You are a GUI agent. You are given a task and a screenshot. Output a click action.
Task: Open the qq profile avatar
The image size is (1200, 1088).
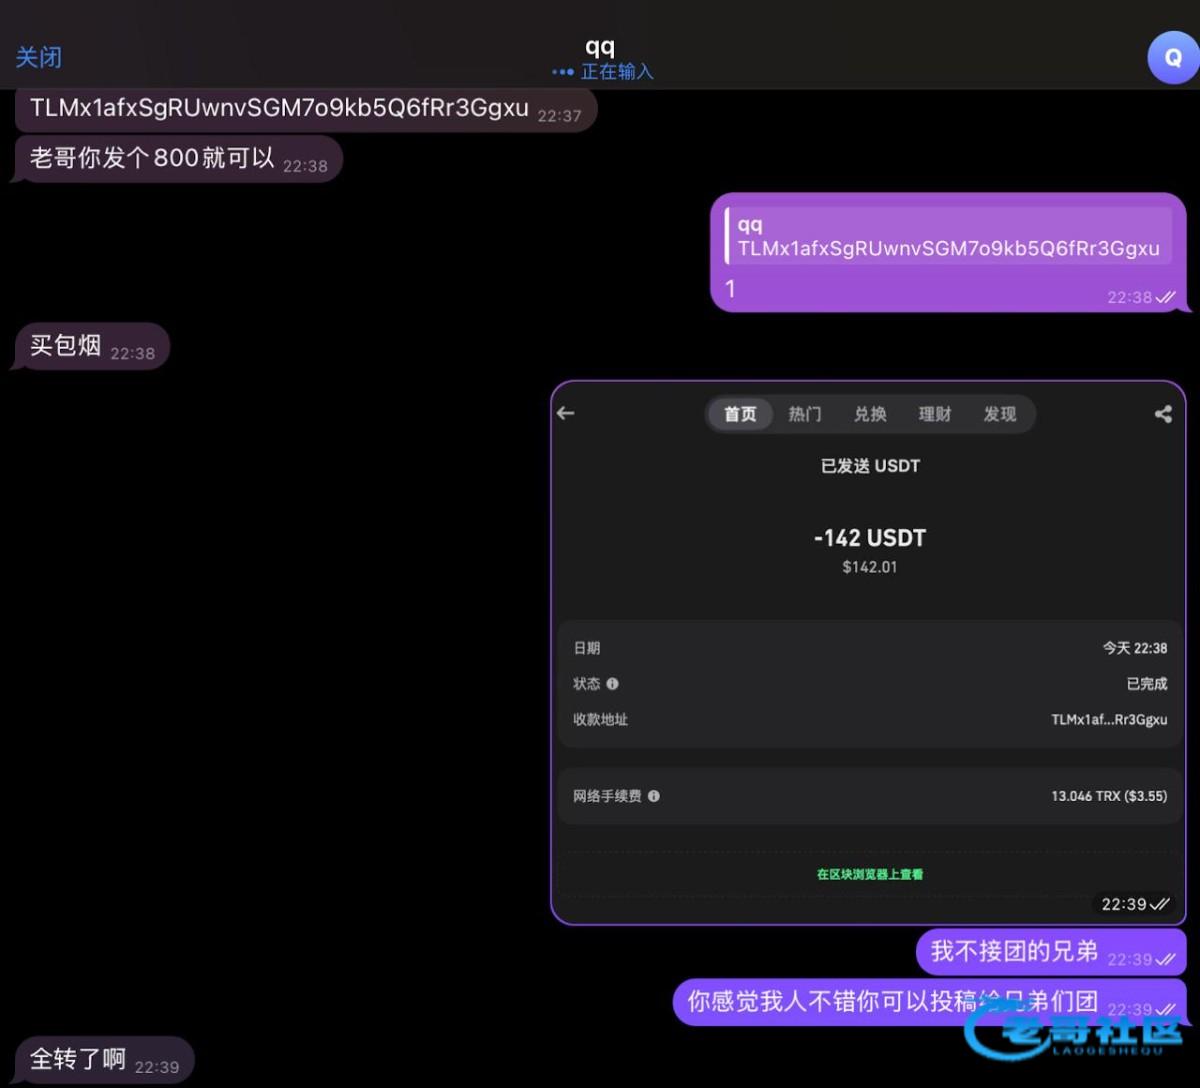[x=1172, y=58]
